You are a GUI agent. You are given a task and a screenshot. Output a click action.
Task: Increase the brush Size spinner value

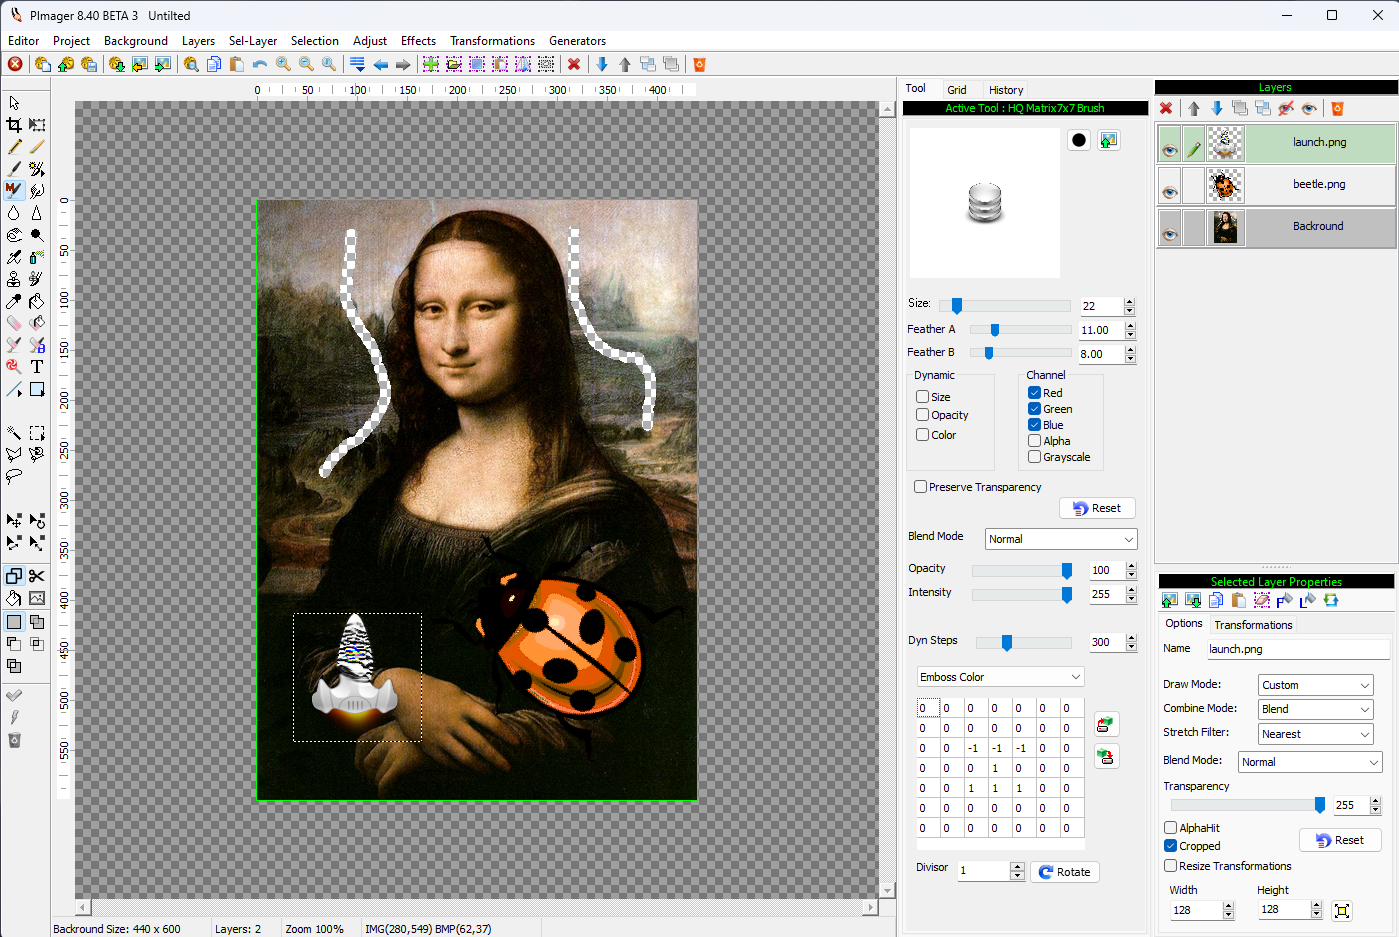pyautogui.click(x=1130, y=302)
